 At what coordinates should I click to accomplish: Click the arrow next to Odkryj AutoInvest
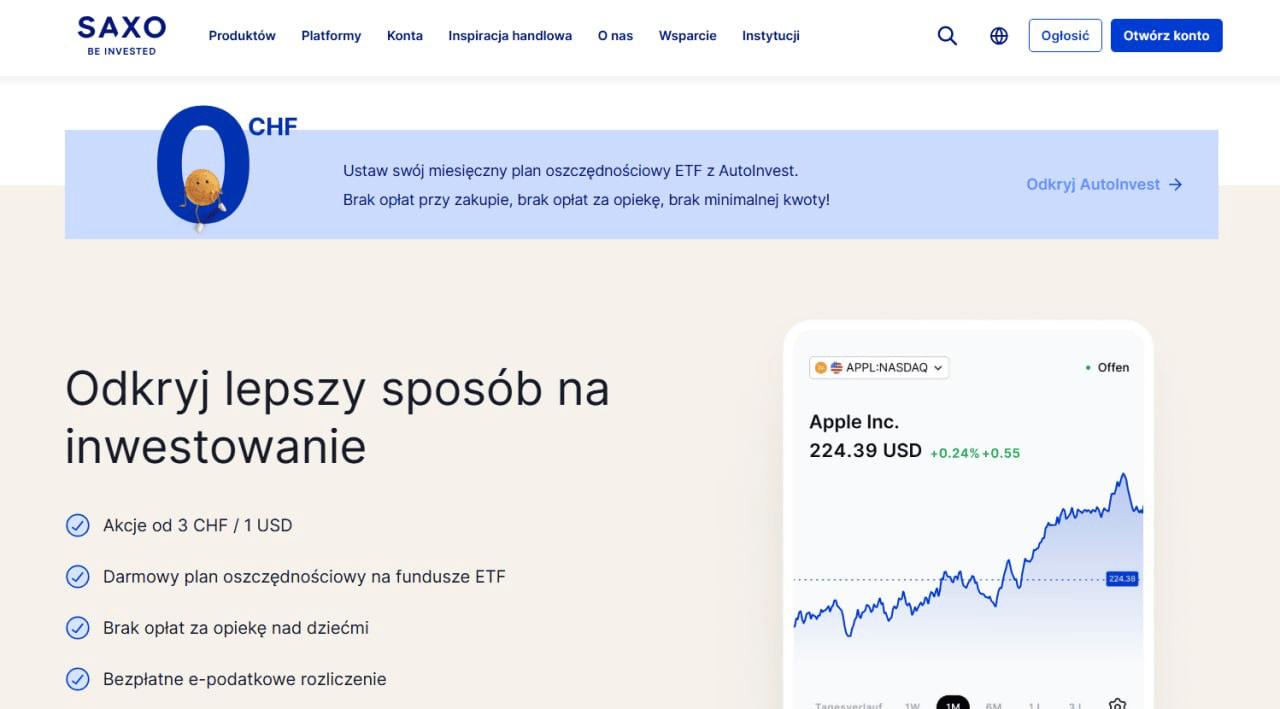click(1176, 184)
